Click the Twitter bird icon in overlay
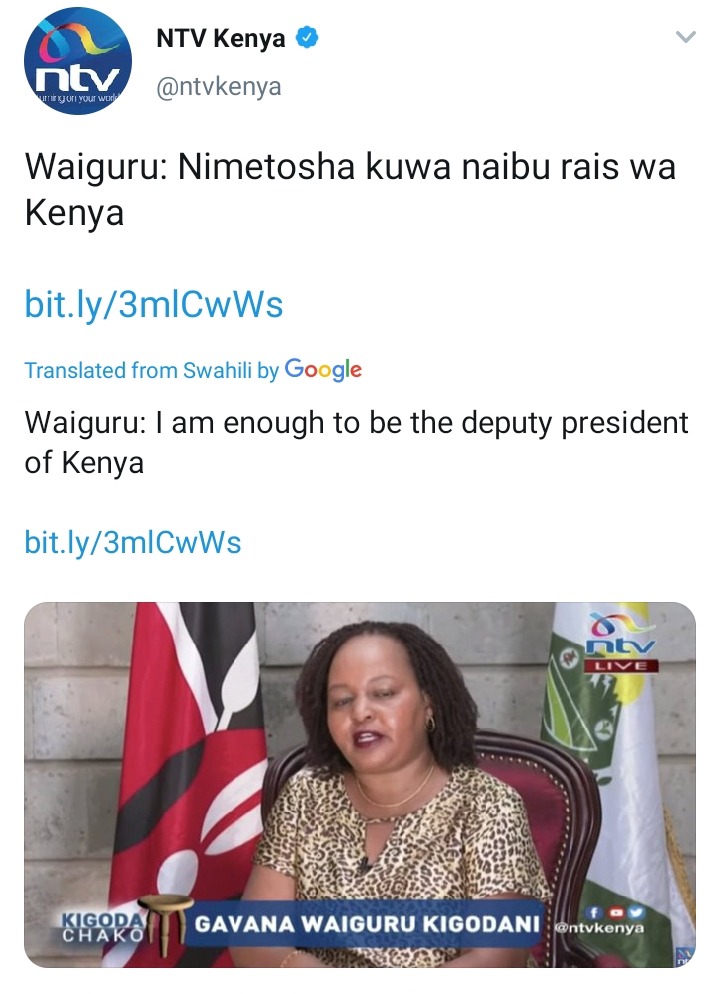Screen dimensions: 720x994 [x=636, y=913]
